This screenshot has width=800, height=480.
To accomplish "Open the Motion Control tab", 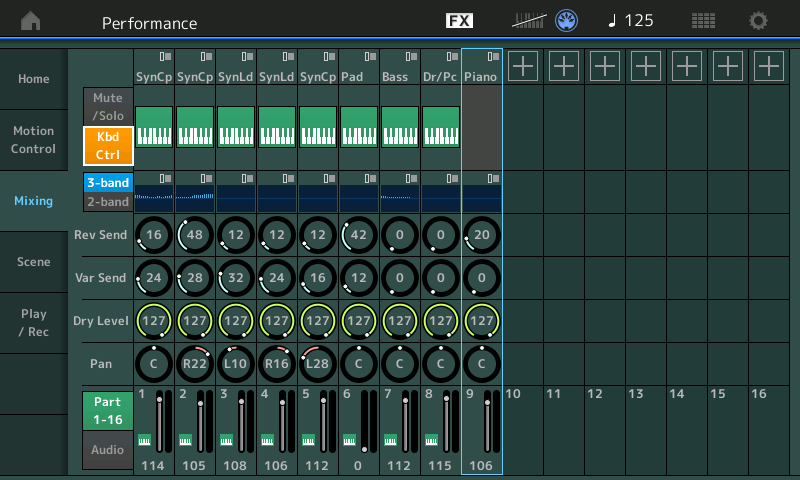I will click(x=34, y=140).
